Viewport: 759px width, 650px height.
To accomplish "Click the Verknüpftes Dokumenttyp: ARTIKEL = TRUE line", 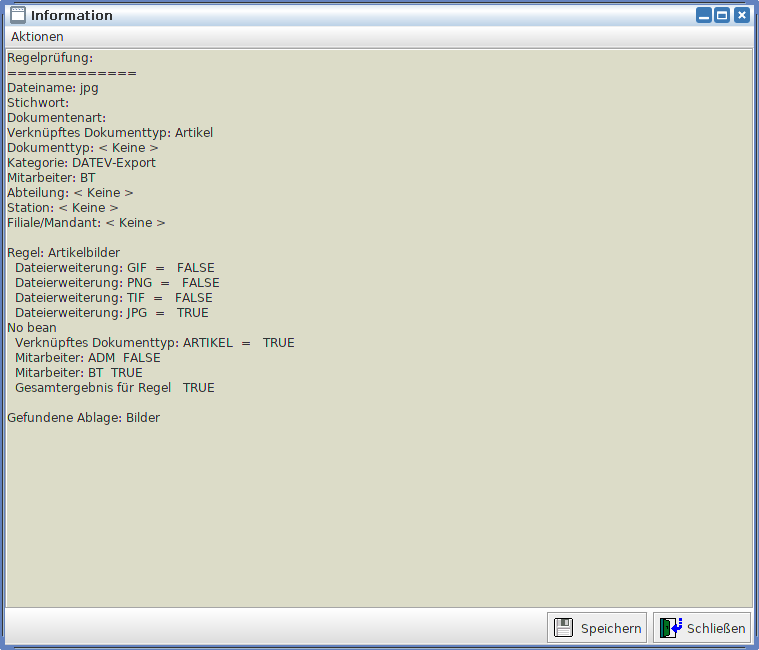I will point(154,343).
